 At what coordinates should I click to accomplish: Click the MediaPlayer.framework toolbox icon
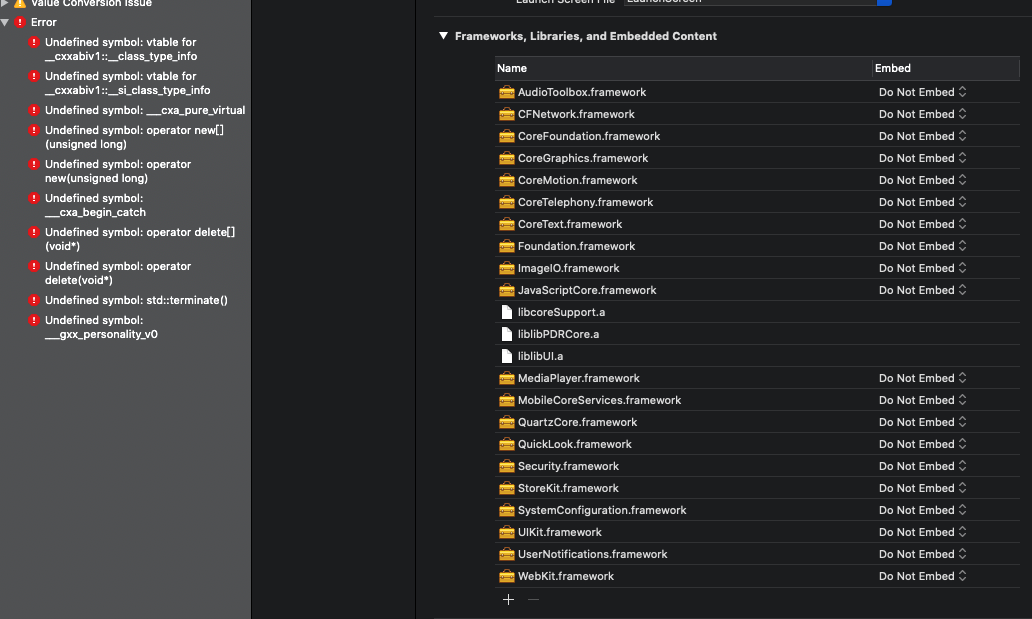coord(506,378)
